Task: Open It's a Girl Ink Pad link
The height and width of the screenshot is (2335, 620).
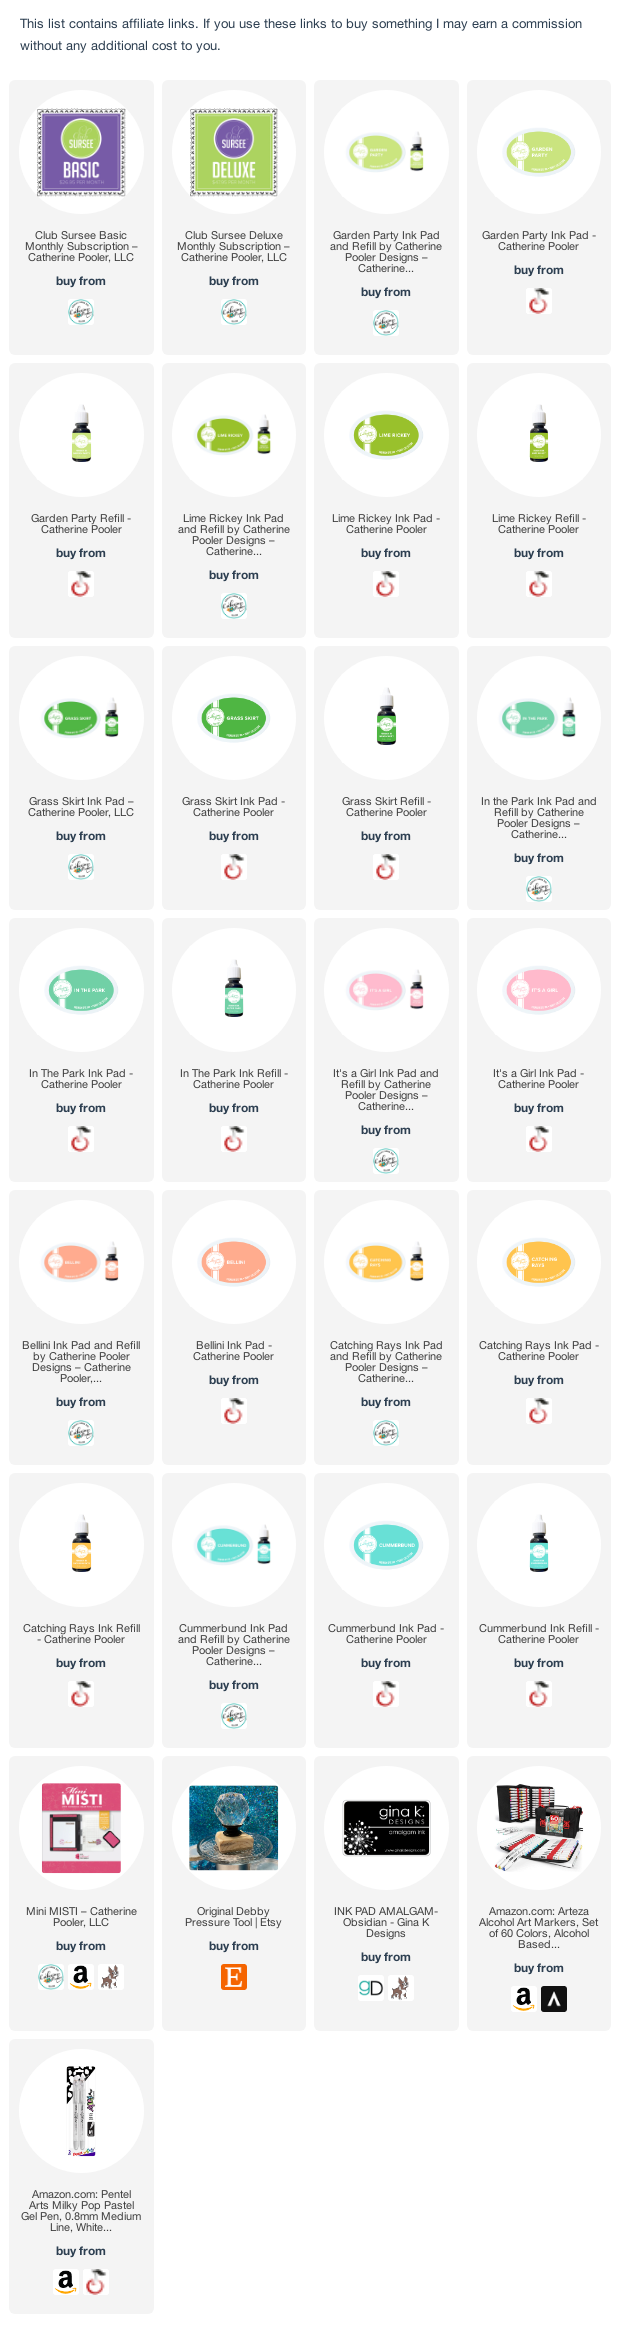Action: [x=538, y=1079]
